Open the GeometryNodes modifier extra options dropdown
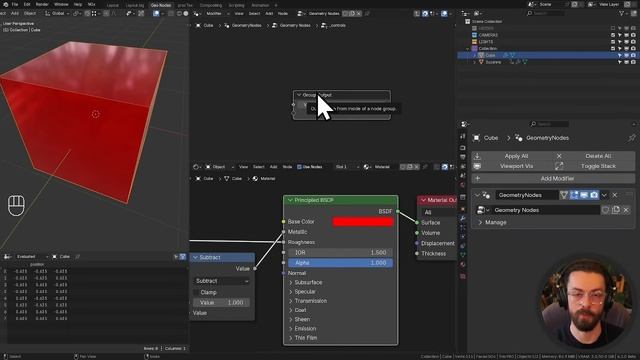 pos(604,195)
